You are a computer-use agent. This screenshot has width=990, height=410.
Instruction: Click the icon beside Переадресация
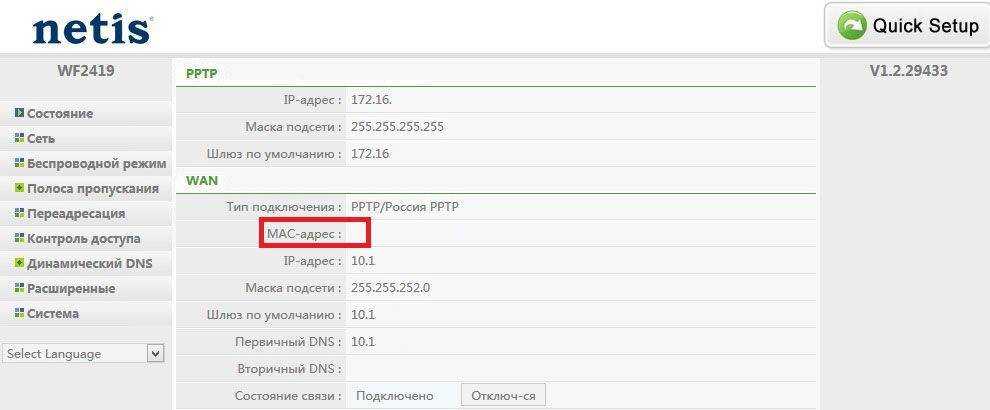tap(19, 213)
